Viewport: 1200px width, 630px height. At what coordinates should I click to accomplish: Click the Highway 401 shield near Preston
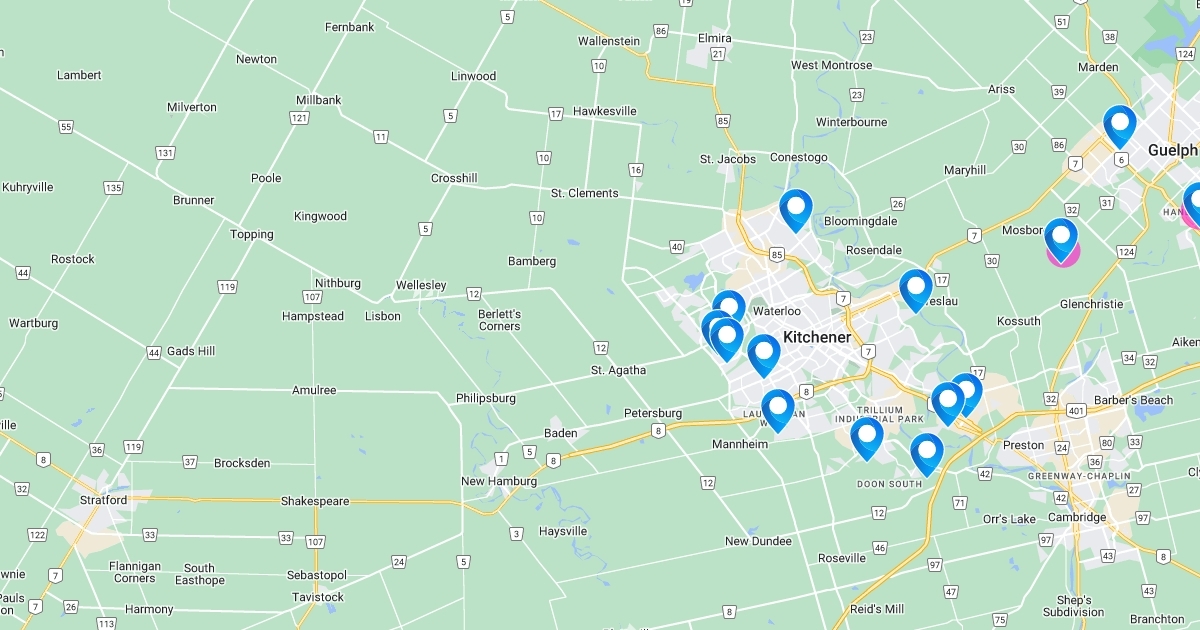click(1078, 411)
